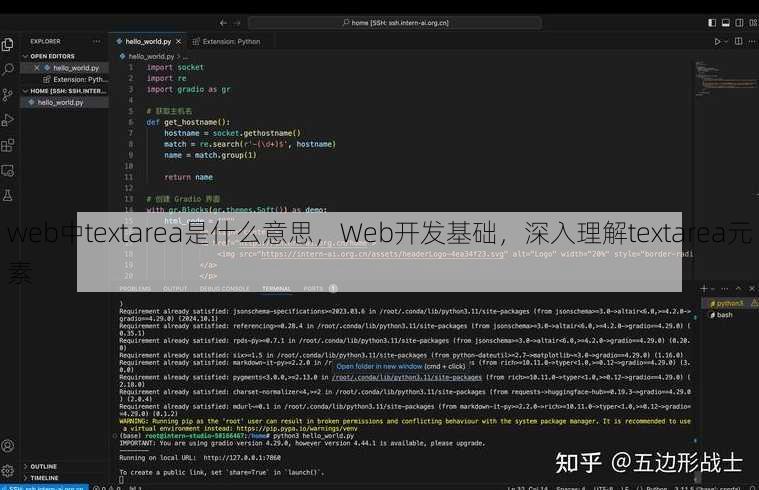Toggle the bottom panel layout icon

pos(726,23)
